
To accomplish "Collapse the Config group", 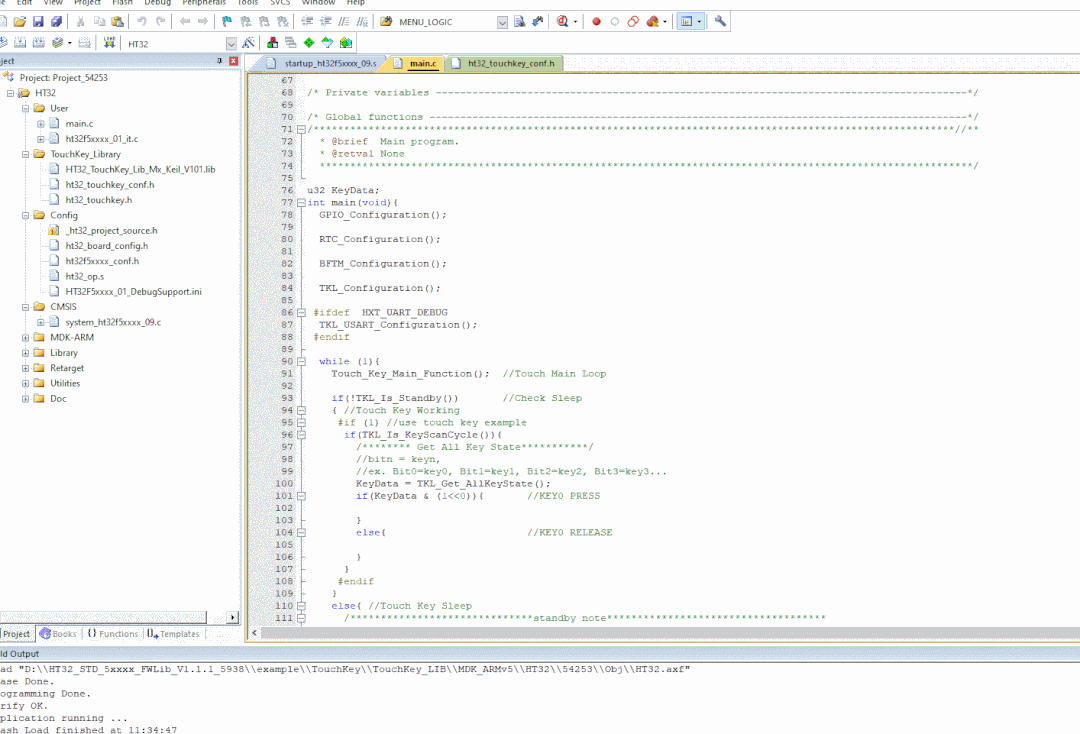I will point(25,216).
